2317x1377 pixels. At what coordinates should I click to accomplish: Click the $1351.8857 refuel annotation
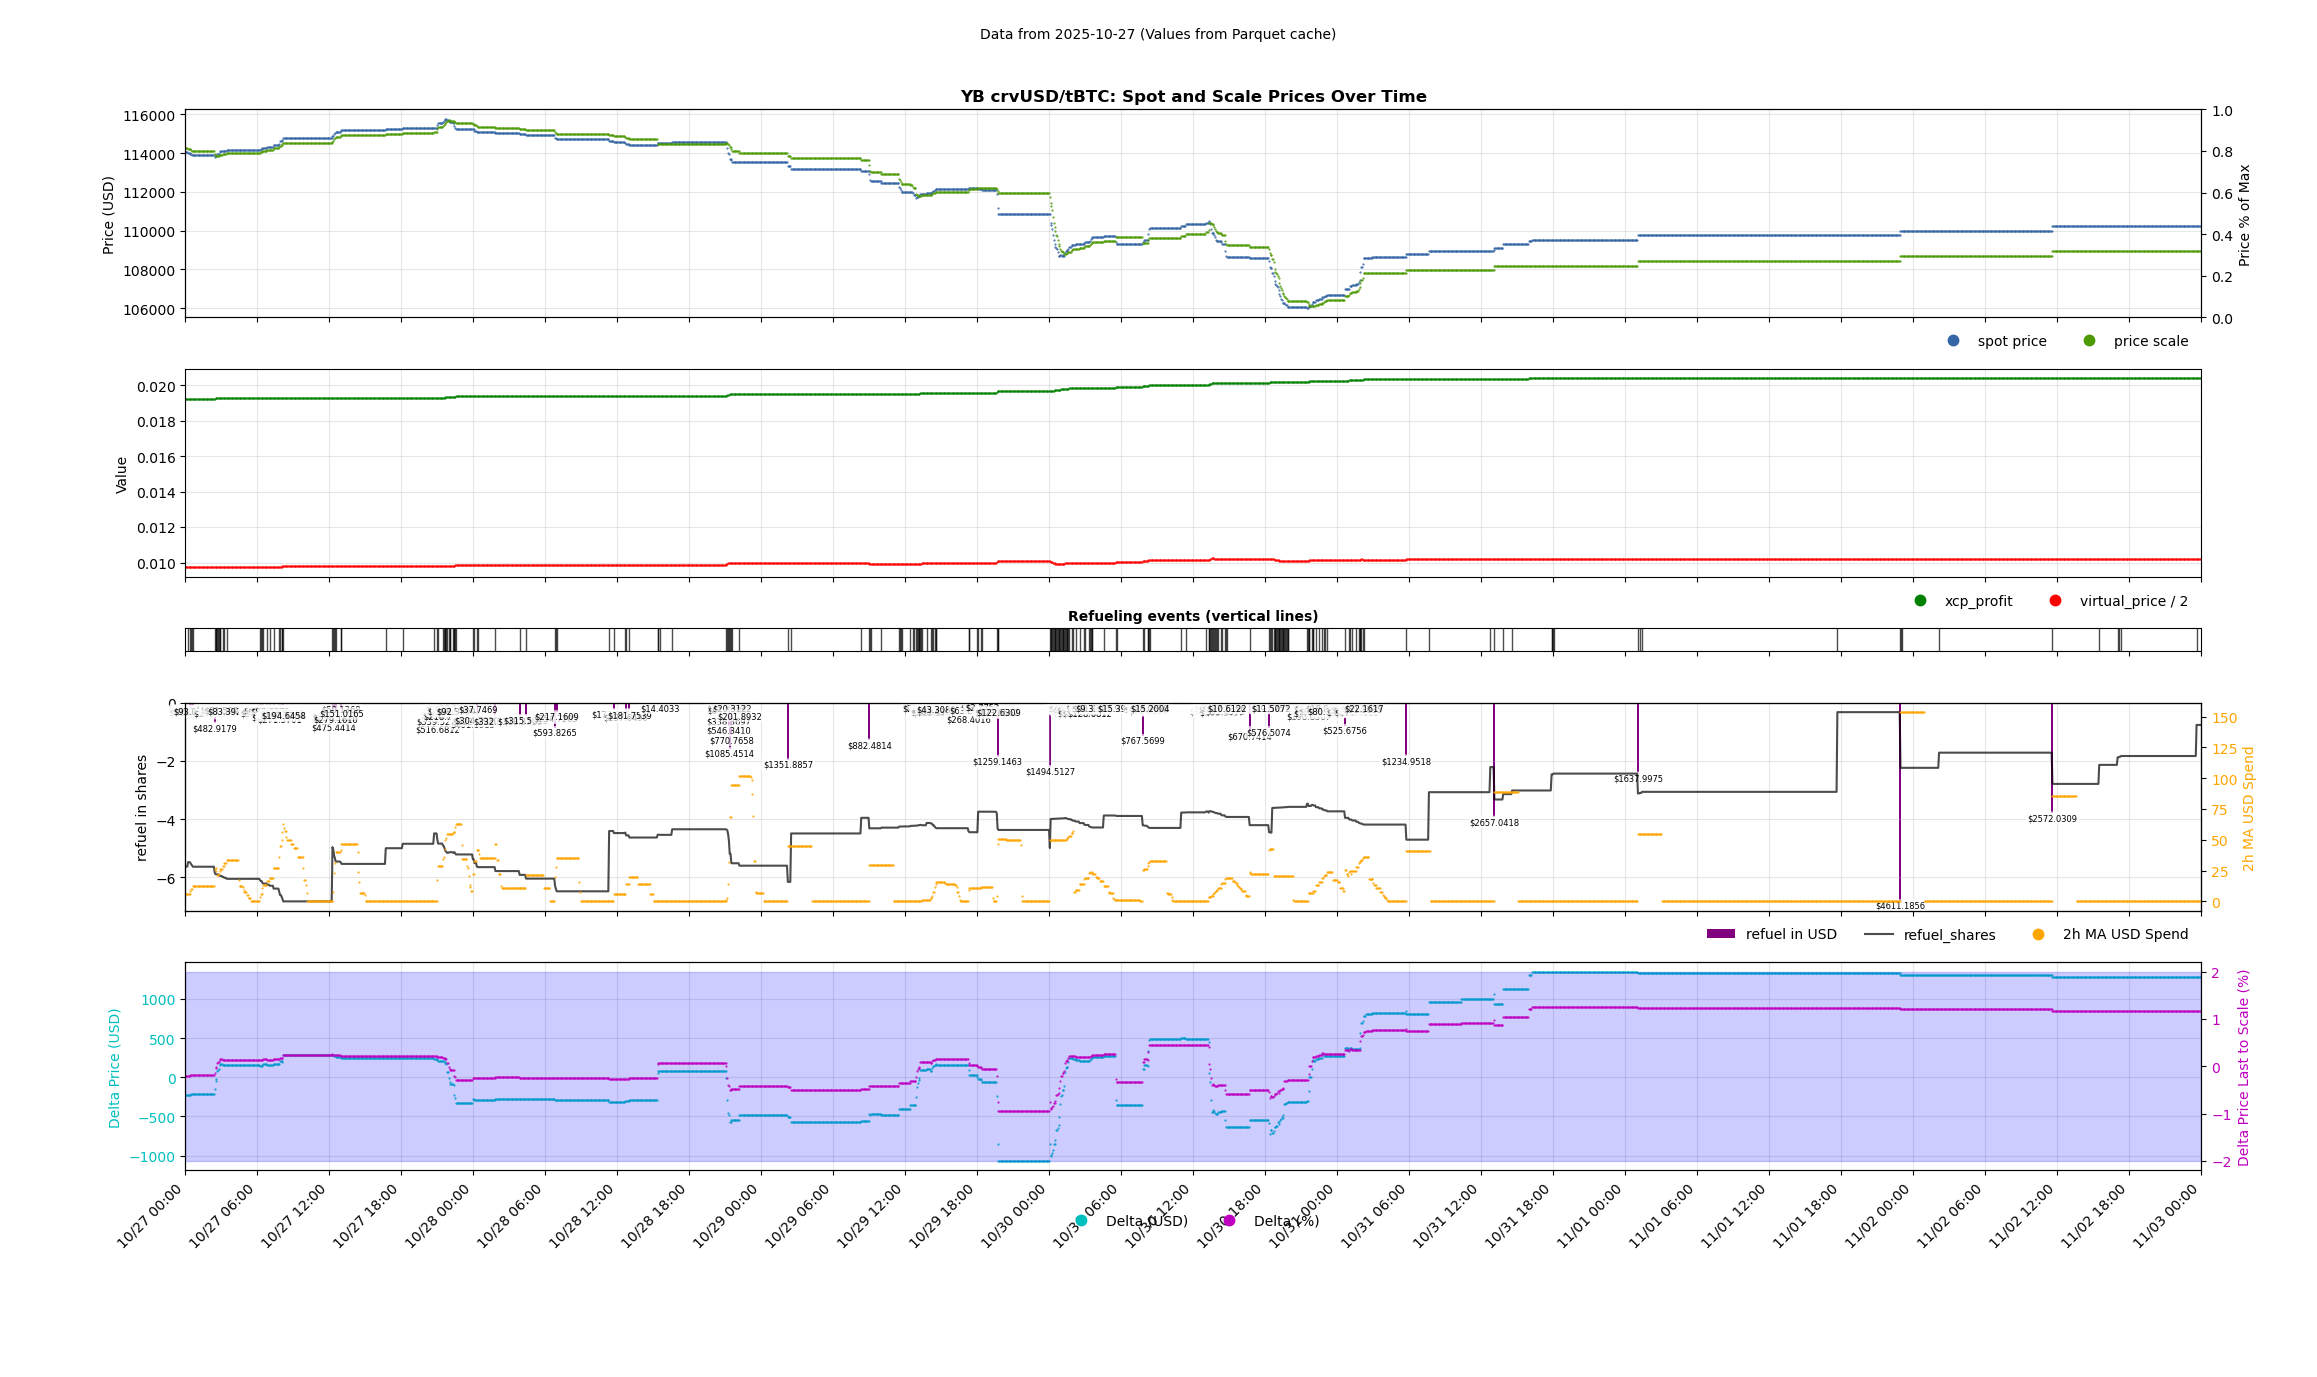tap(788, 765)
